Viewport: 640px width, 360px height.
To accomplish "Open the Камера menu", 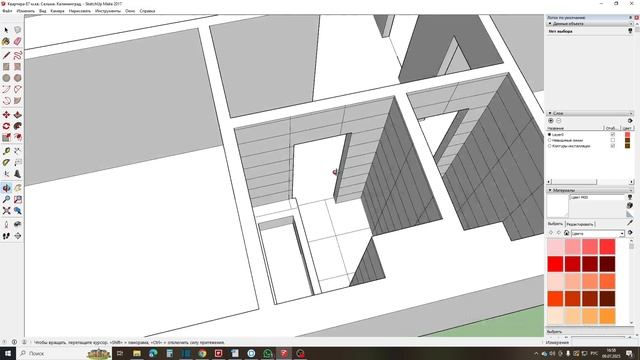I will point(58,11).
